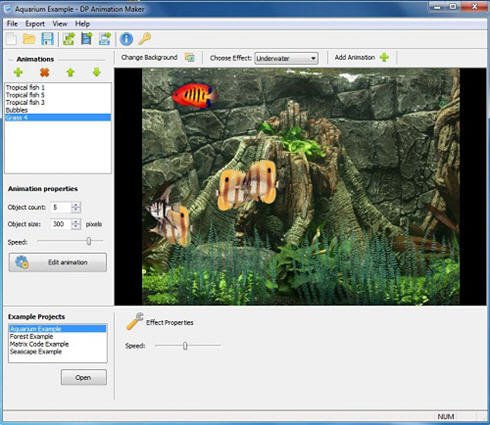
Task: Select Forest Example project
Action: click(58, 336)
